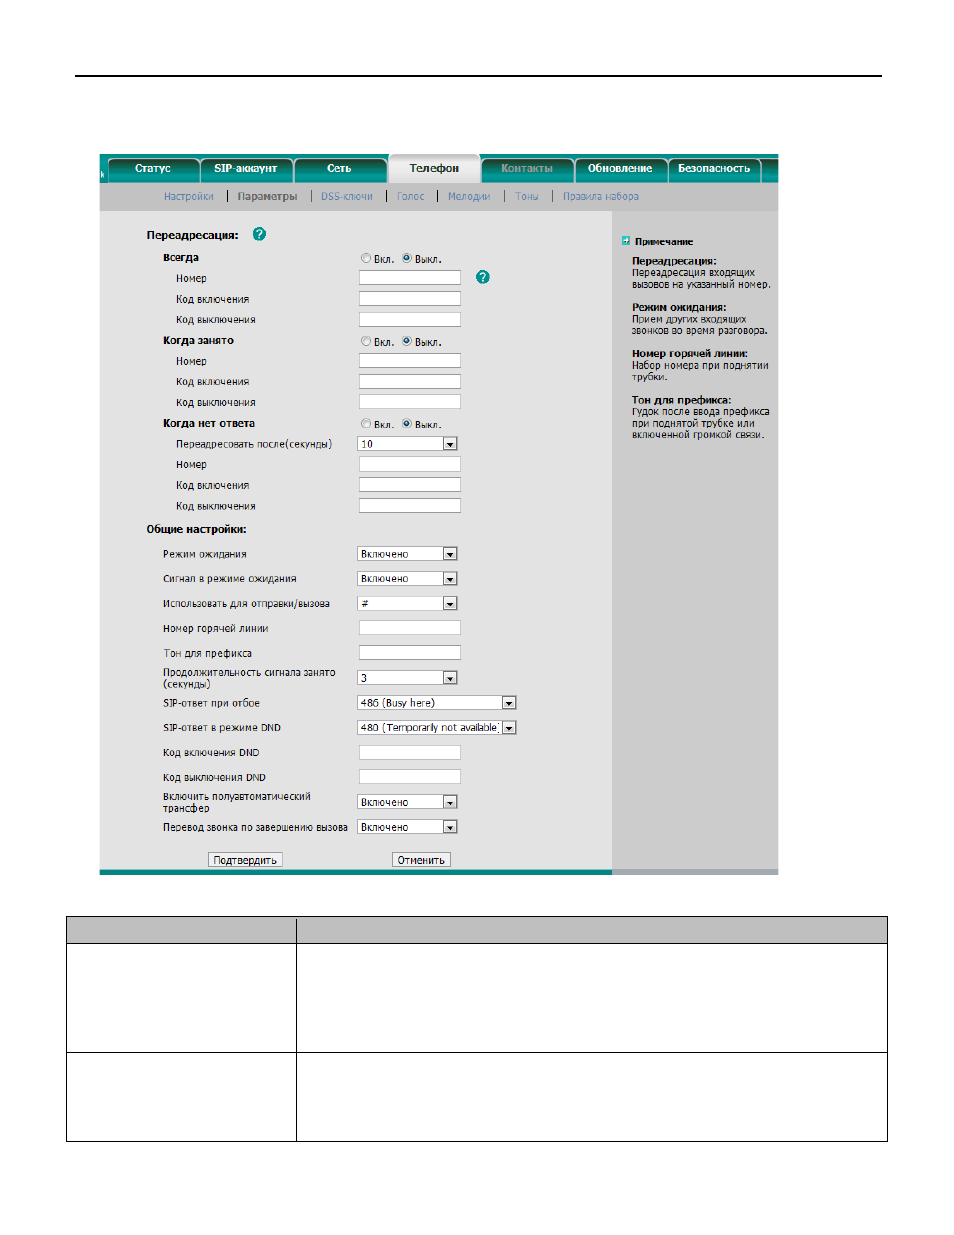This screenshot has width=954, height=1235.
Task: Select Выкл. radio for Когда занято
Action: tap(407, 341)
